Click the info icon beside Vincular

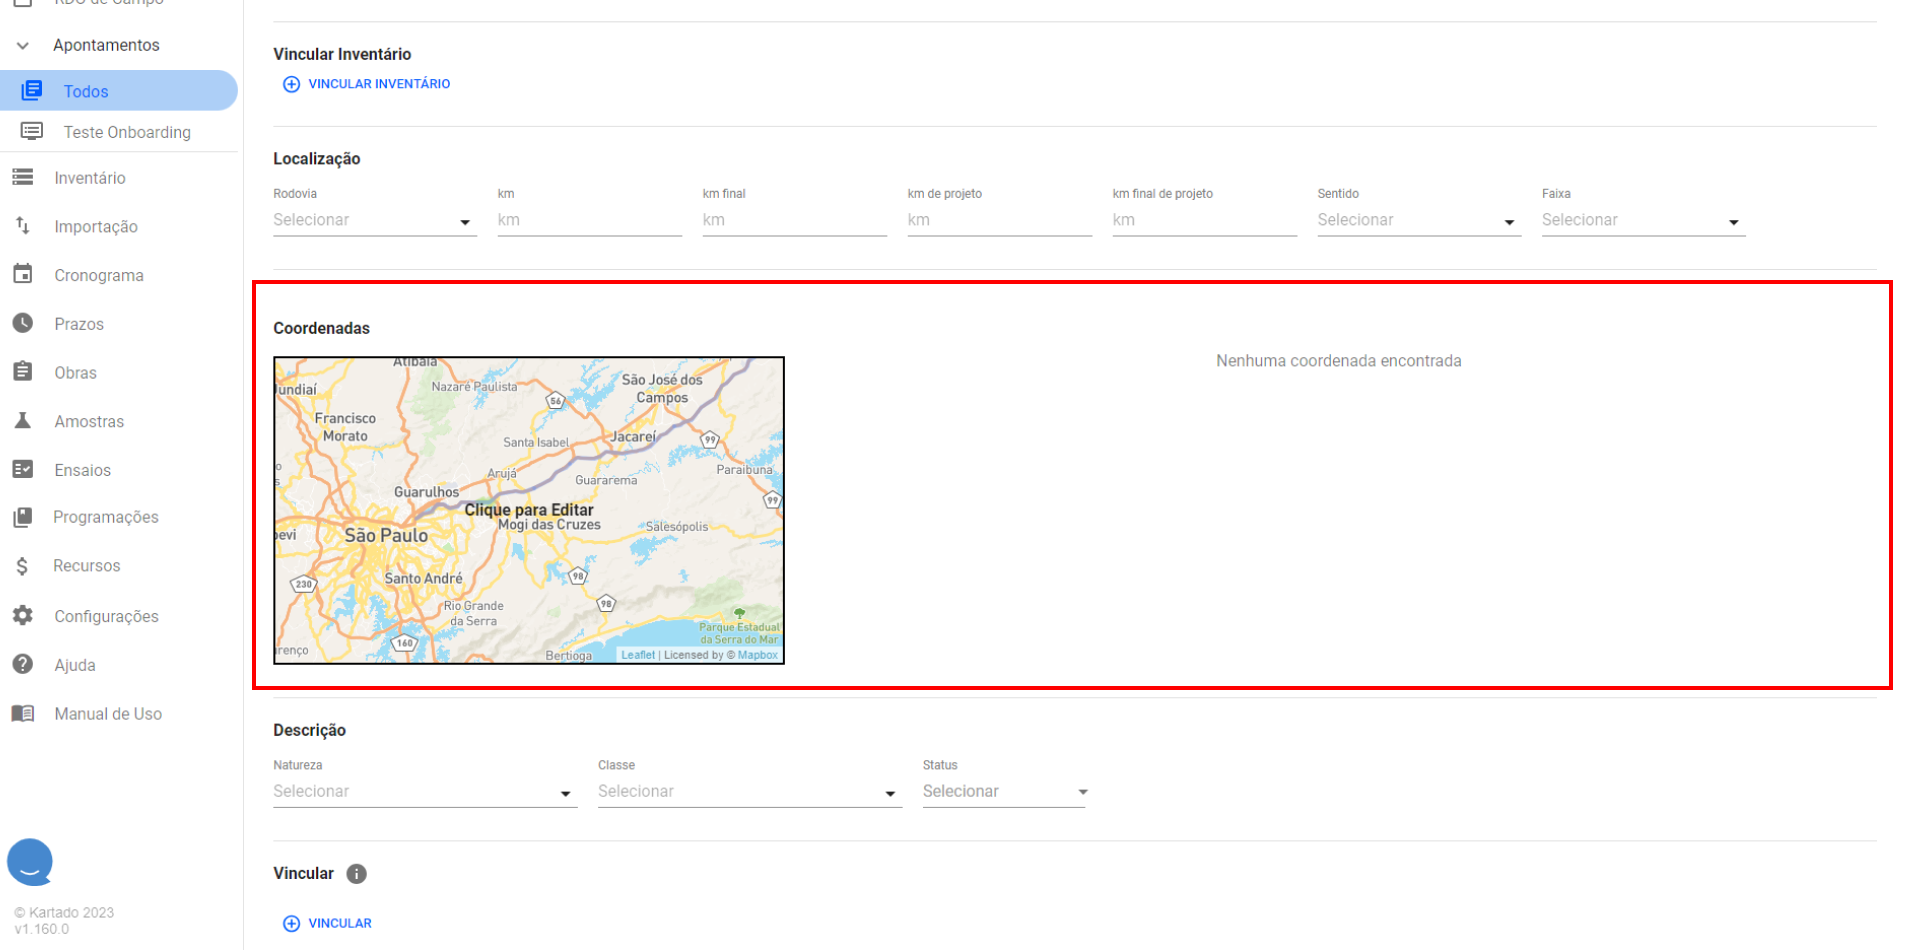[356, 874]
